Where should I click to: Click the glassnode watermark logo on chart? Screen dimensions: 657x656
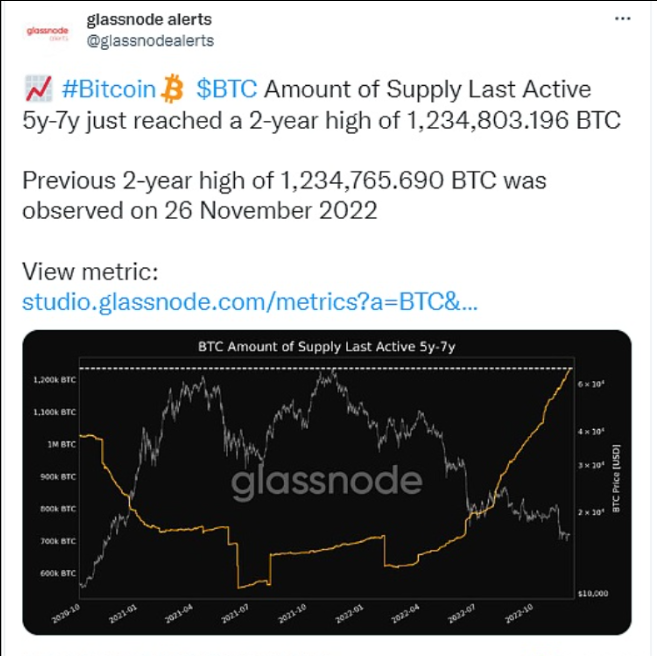pos(327,482)
